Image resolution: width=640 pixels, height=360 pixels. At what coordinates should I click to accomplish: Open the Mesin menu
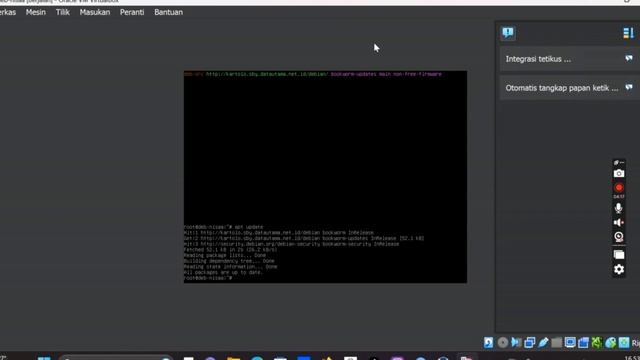(x=36, y=12)
